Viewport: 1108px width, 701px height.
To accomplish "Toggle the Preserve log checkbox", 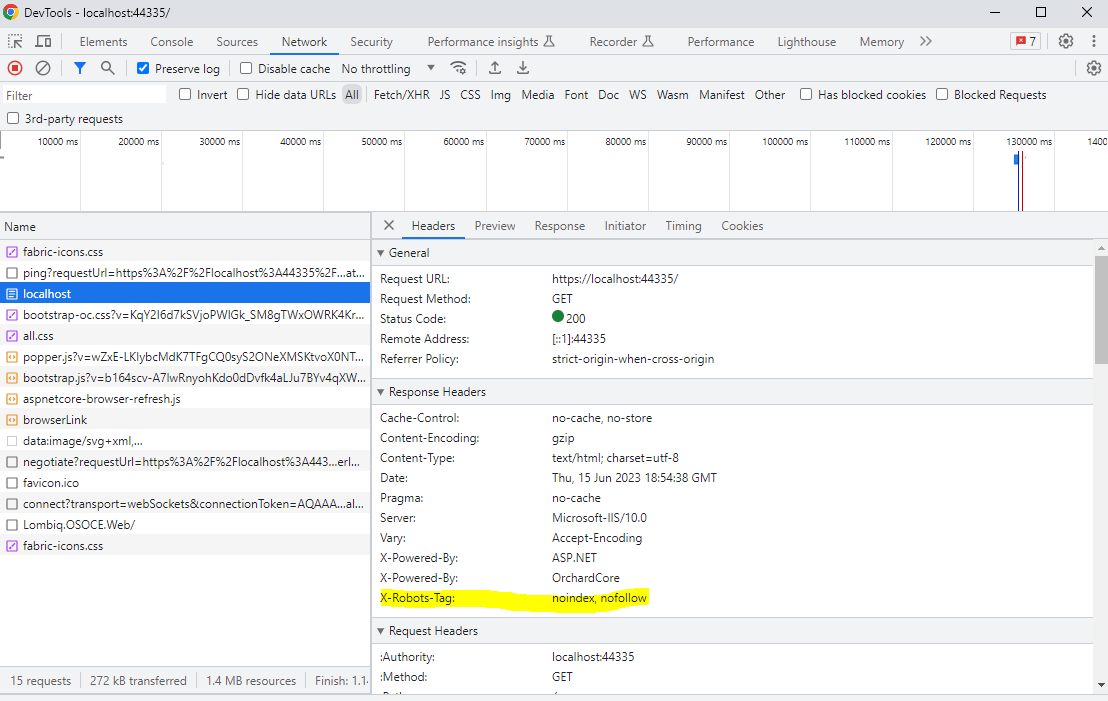I will click(x=143, y=69).
